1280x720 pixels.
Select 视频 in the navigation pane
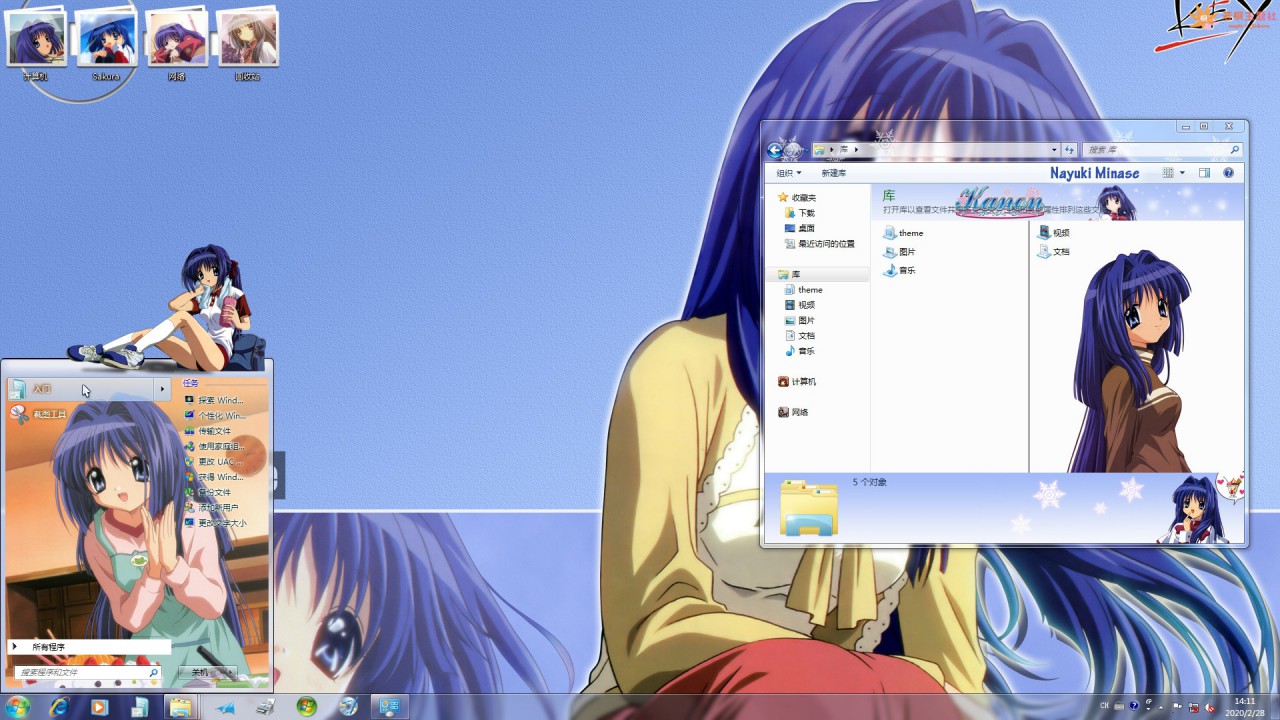pos(800,305)
